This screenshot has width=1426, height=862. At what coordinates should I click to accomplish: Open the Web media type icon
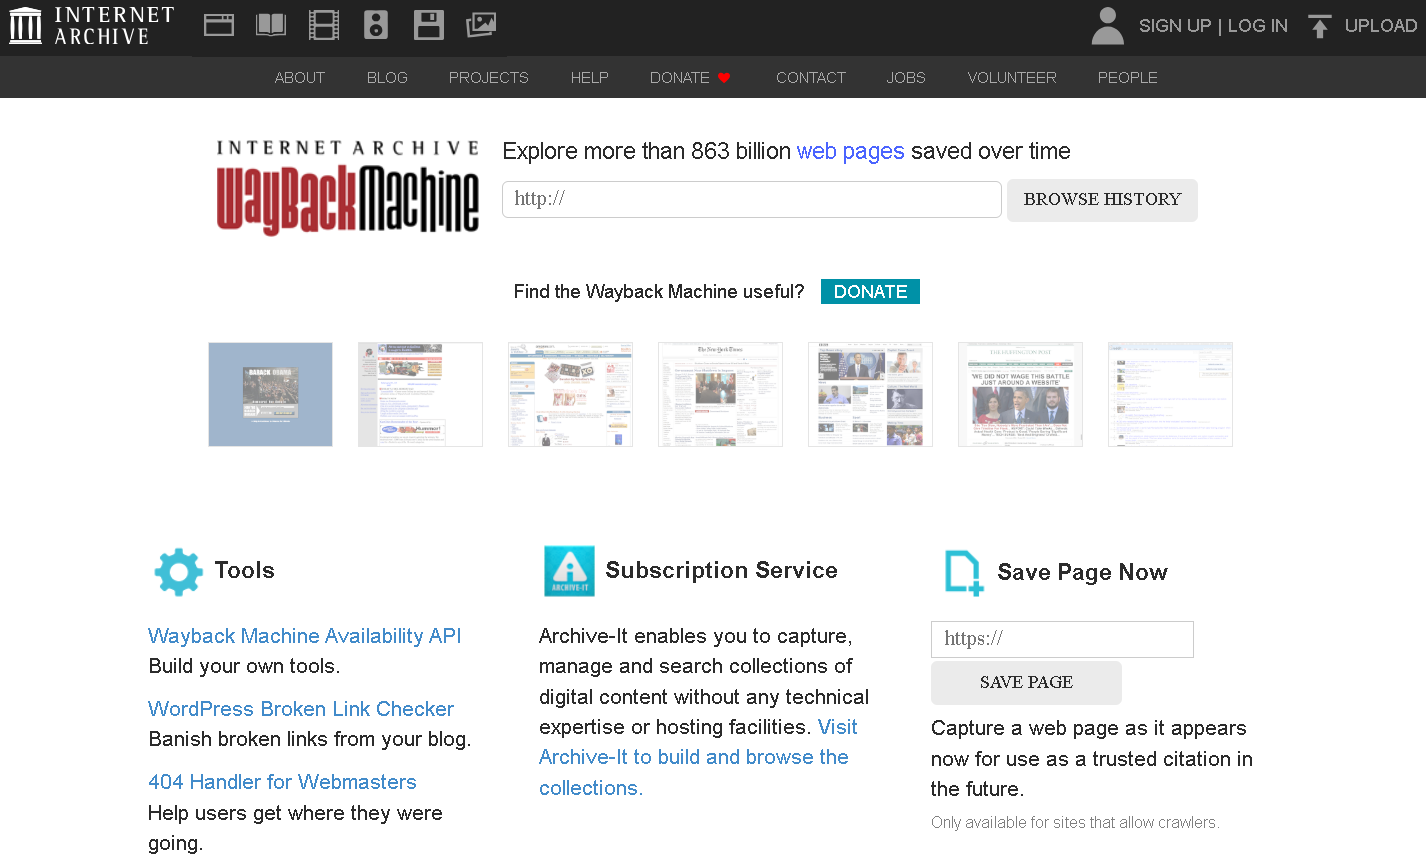pos(219,25)
